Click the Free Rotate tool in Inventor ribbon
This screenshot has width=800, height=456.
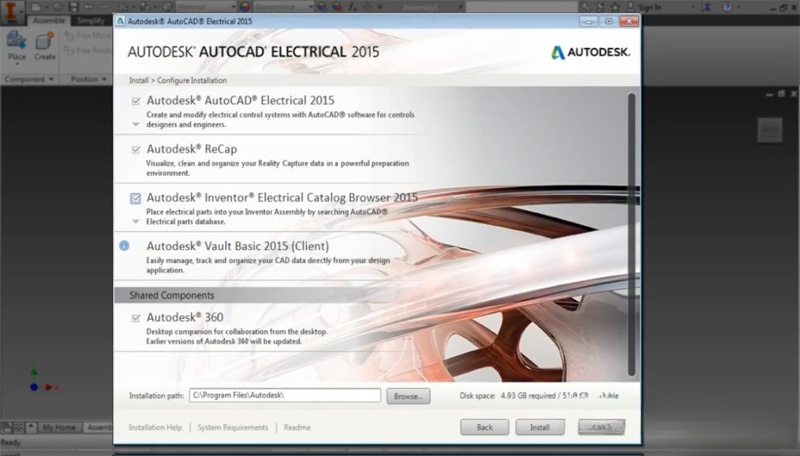coord(87,50)
